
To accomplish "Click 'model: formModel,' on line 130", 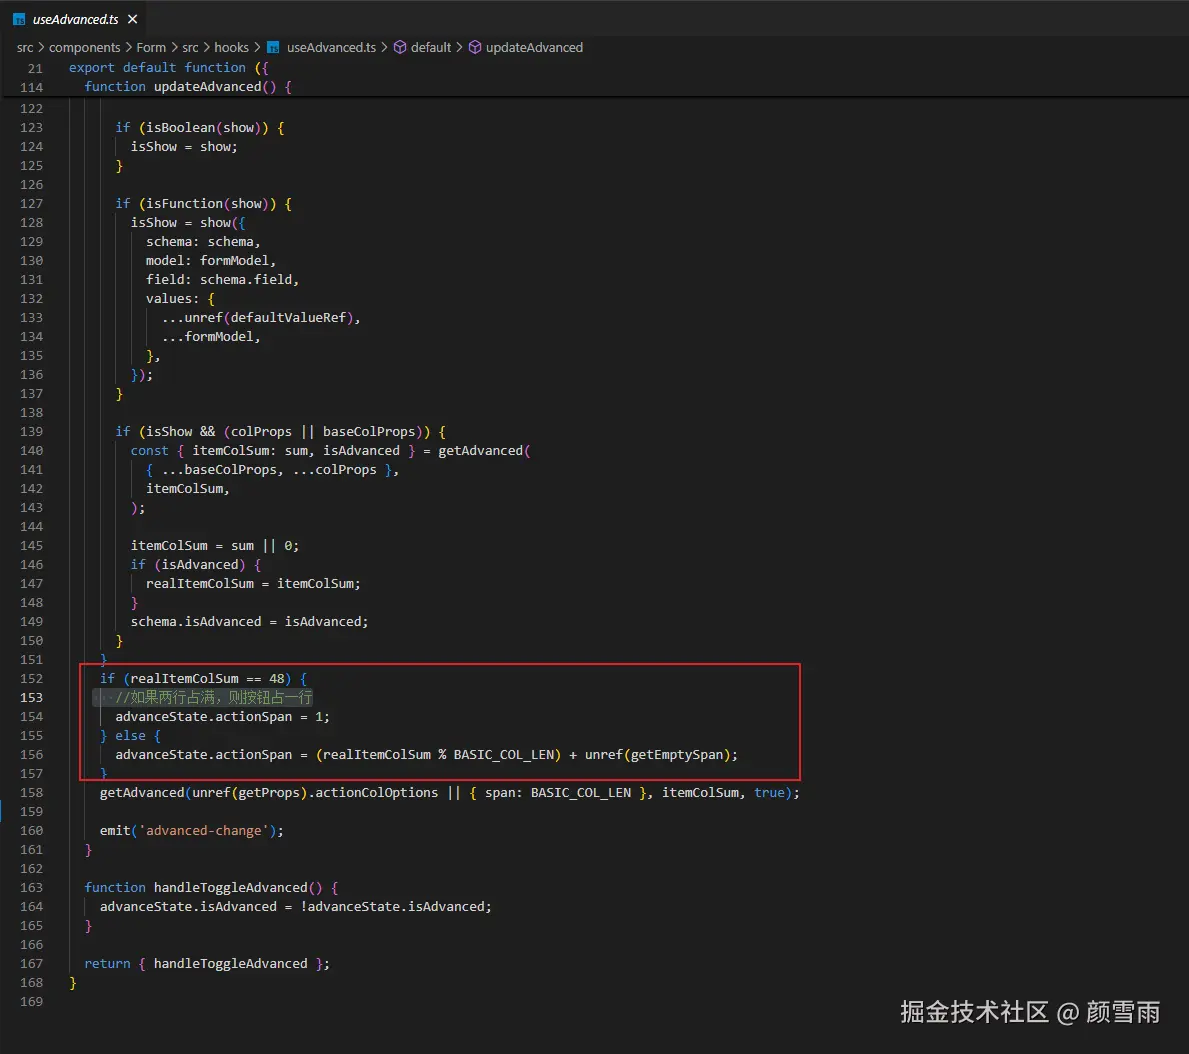I will pyautogui.click(x=211, y=261).
